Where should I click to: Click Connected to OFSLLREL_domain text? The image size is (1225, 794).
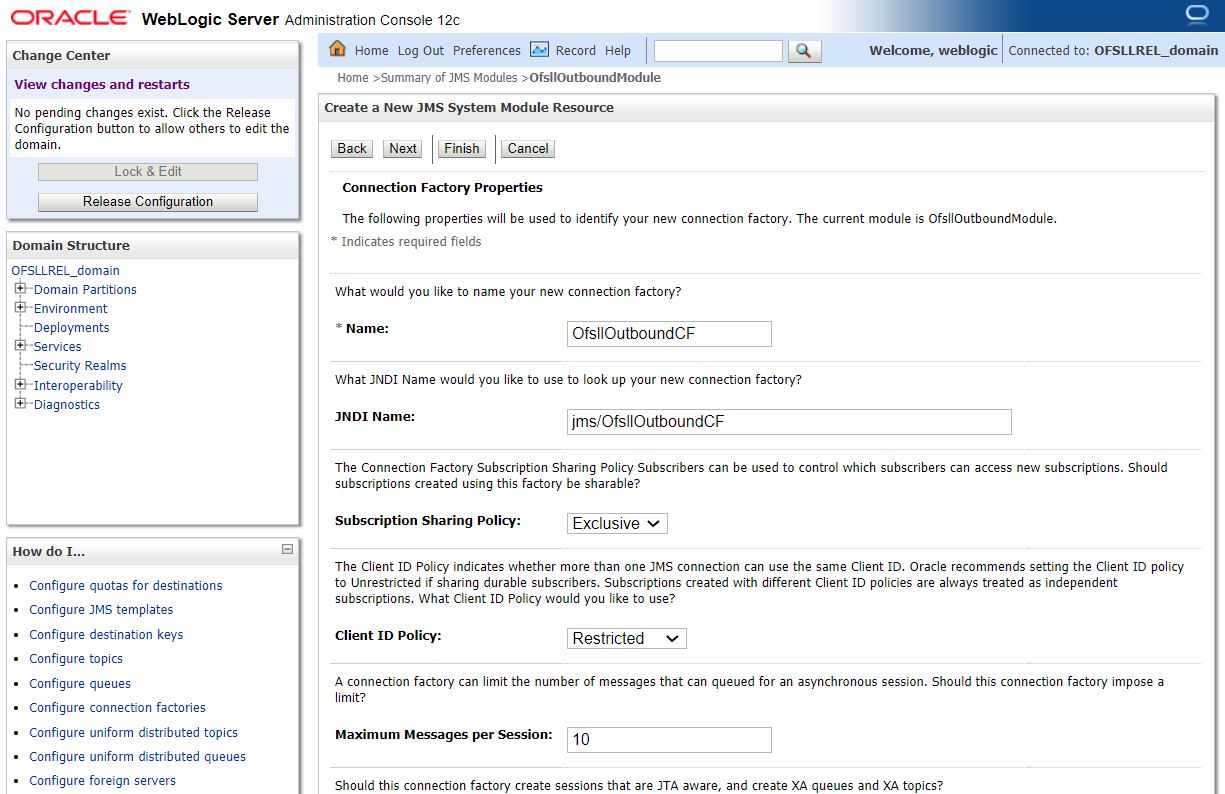(1113, 50)
